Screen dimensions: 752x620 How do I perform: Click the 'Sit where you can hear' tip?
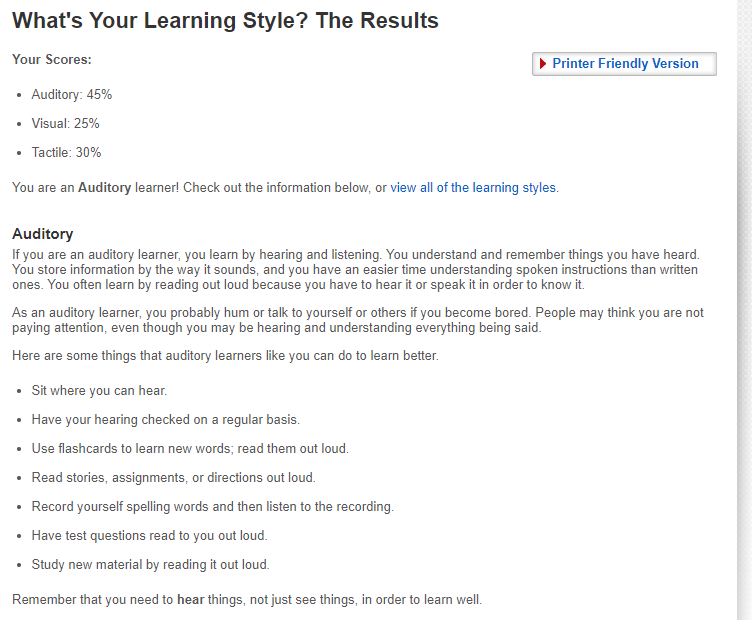(x=99, y=391)
